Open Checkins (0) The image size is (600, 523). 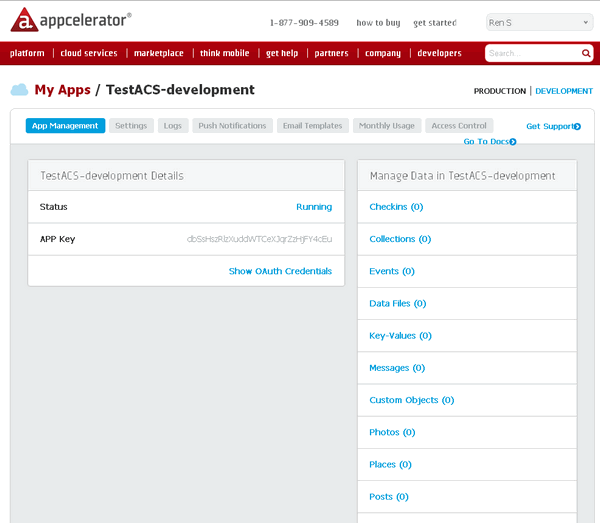point(396,207)
